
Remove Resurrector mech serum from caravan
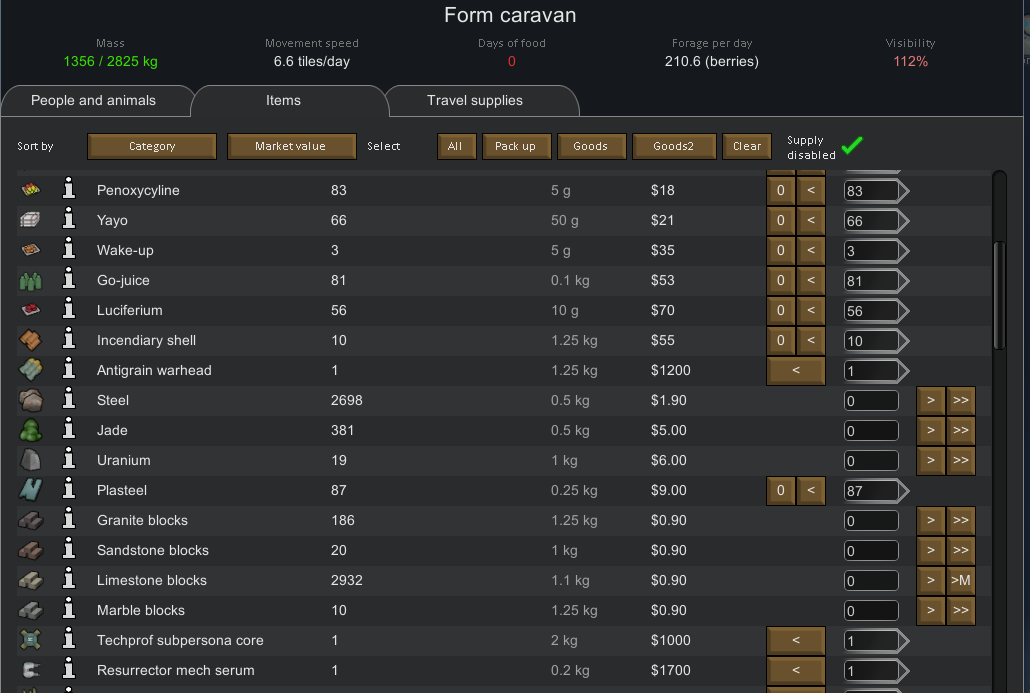[x=795, y=670]
